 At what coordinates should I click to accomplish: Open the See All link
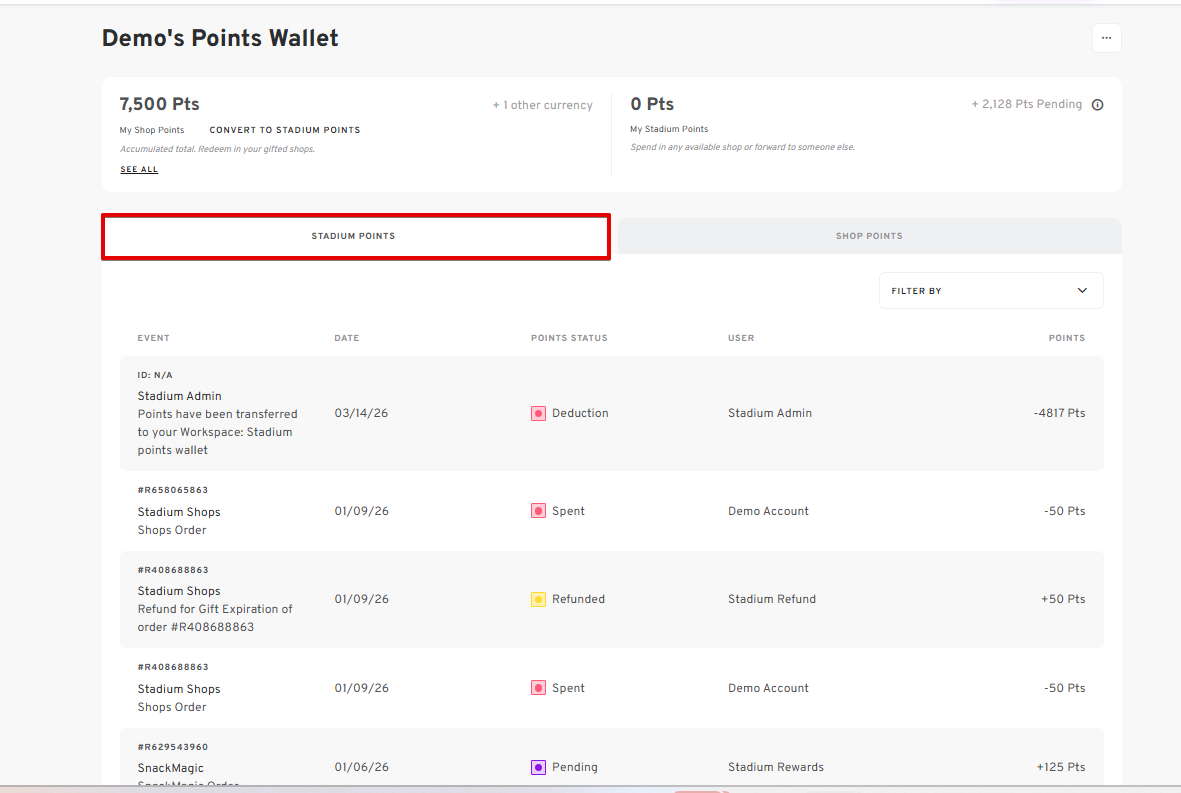[139, 170]
